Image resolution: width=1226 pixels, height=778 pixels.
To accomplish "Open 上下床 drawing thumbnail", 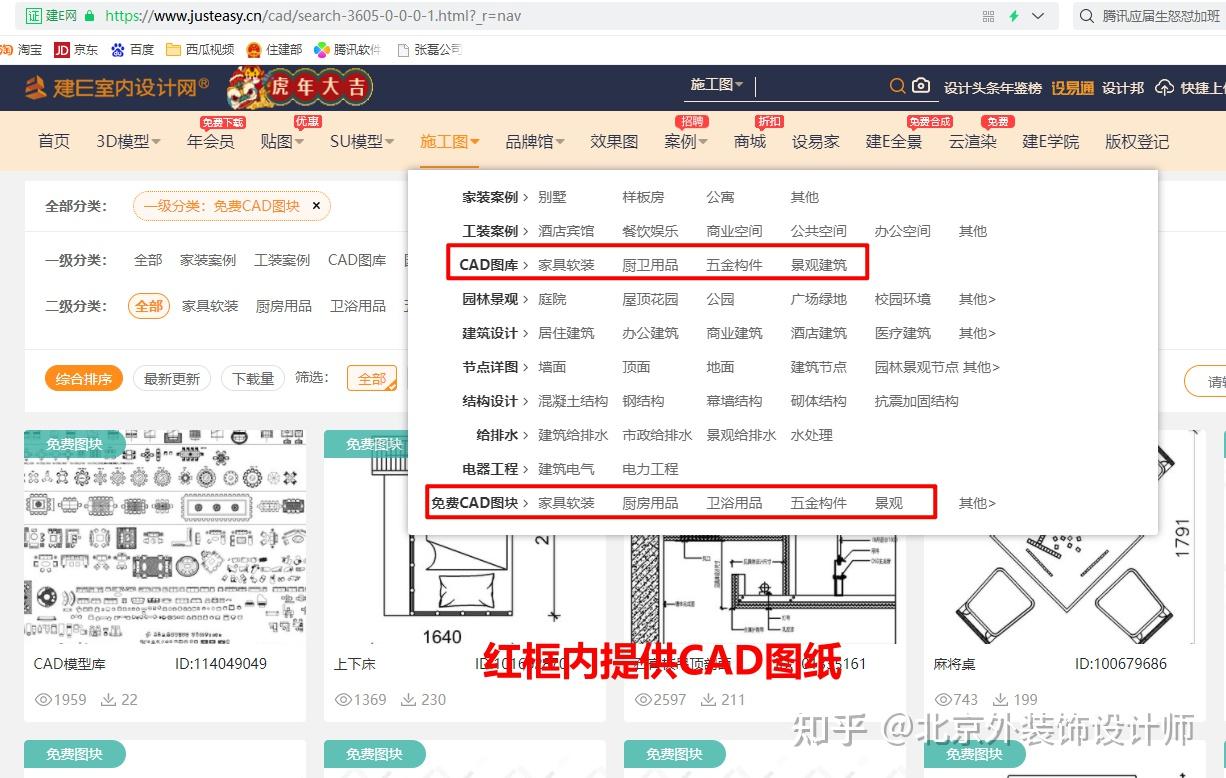I will tap(465, 536).
